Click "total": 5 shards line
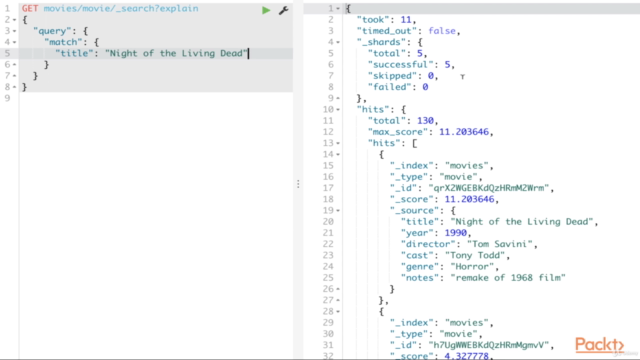640x360 pixels. click(x=398, y=53)
